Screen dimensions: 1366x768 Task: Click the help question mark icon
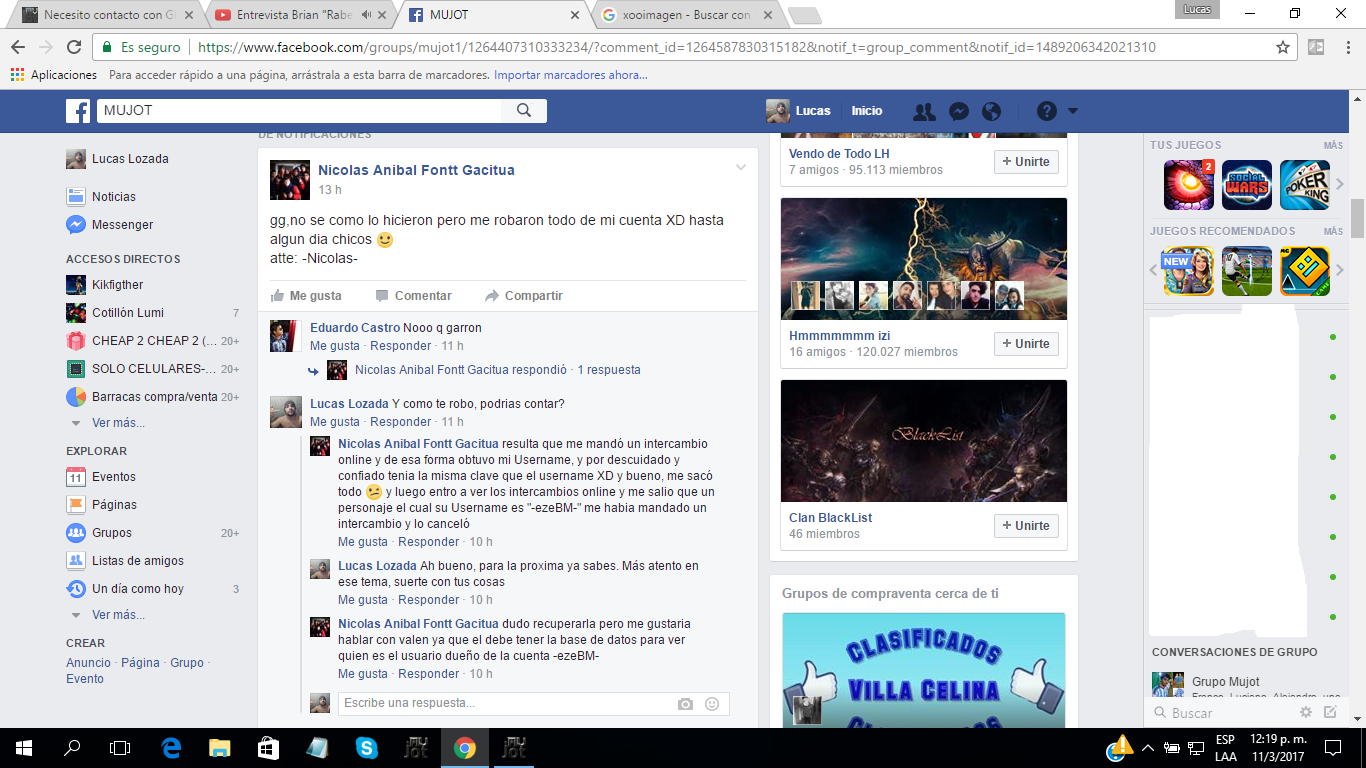1046,111
